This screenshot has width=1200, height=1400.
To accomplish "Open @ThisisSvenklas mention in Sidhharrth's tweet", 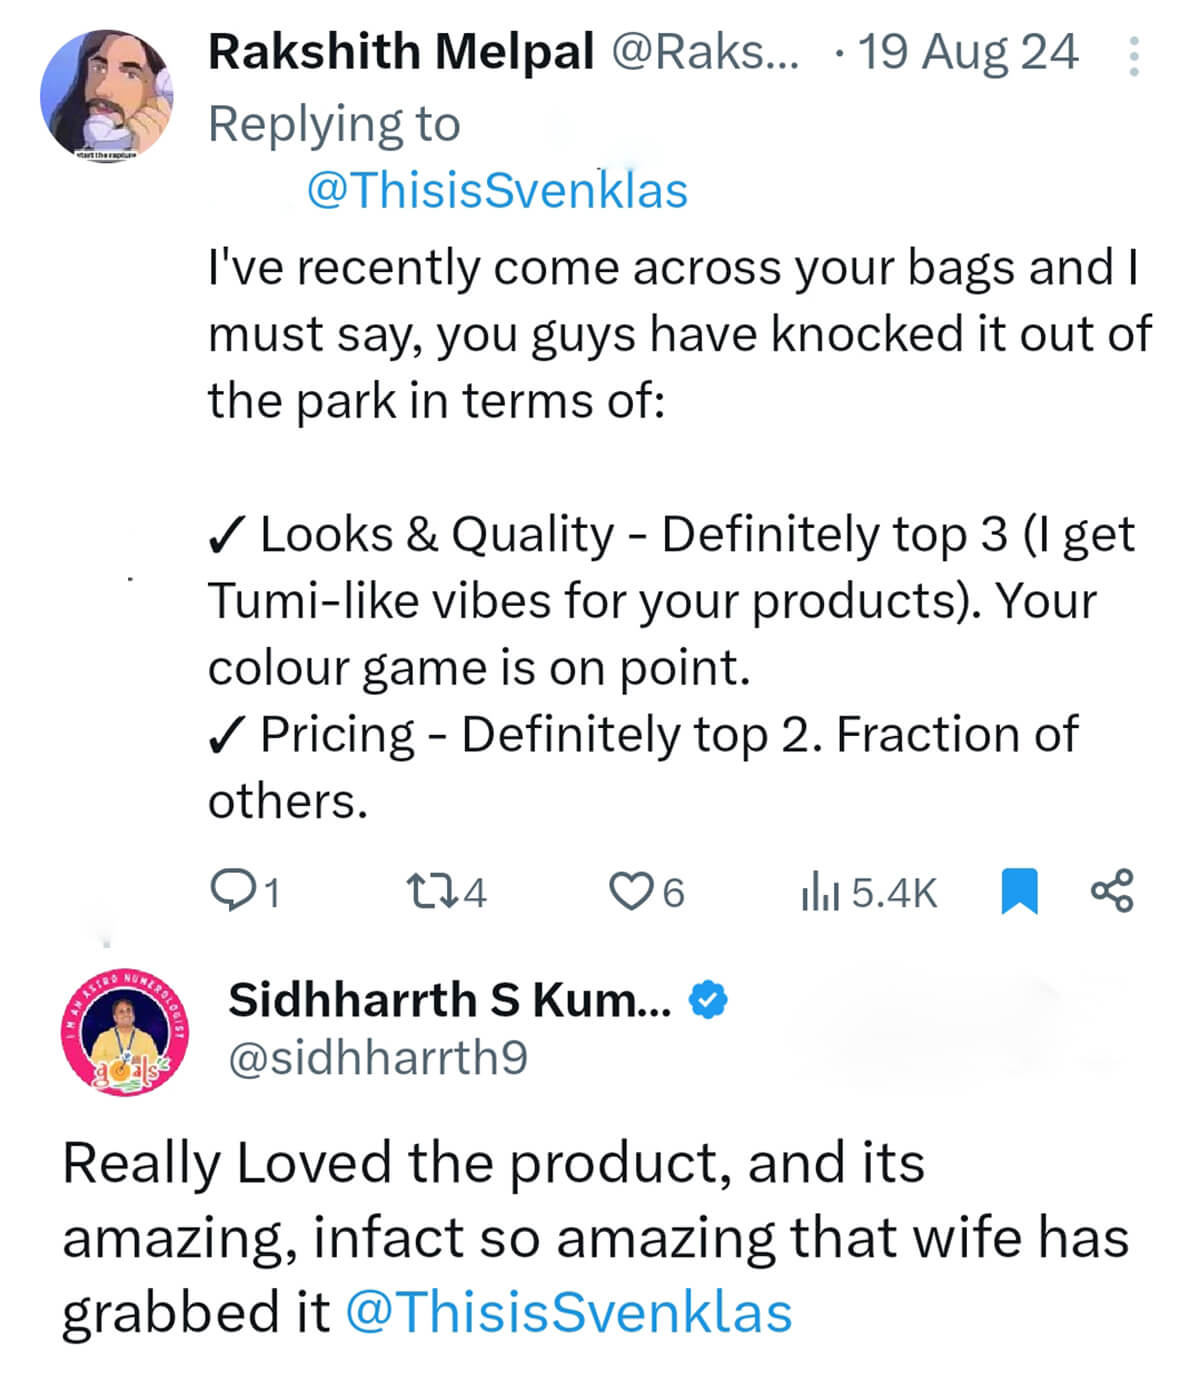I will coord(568,1312).
